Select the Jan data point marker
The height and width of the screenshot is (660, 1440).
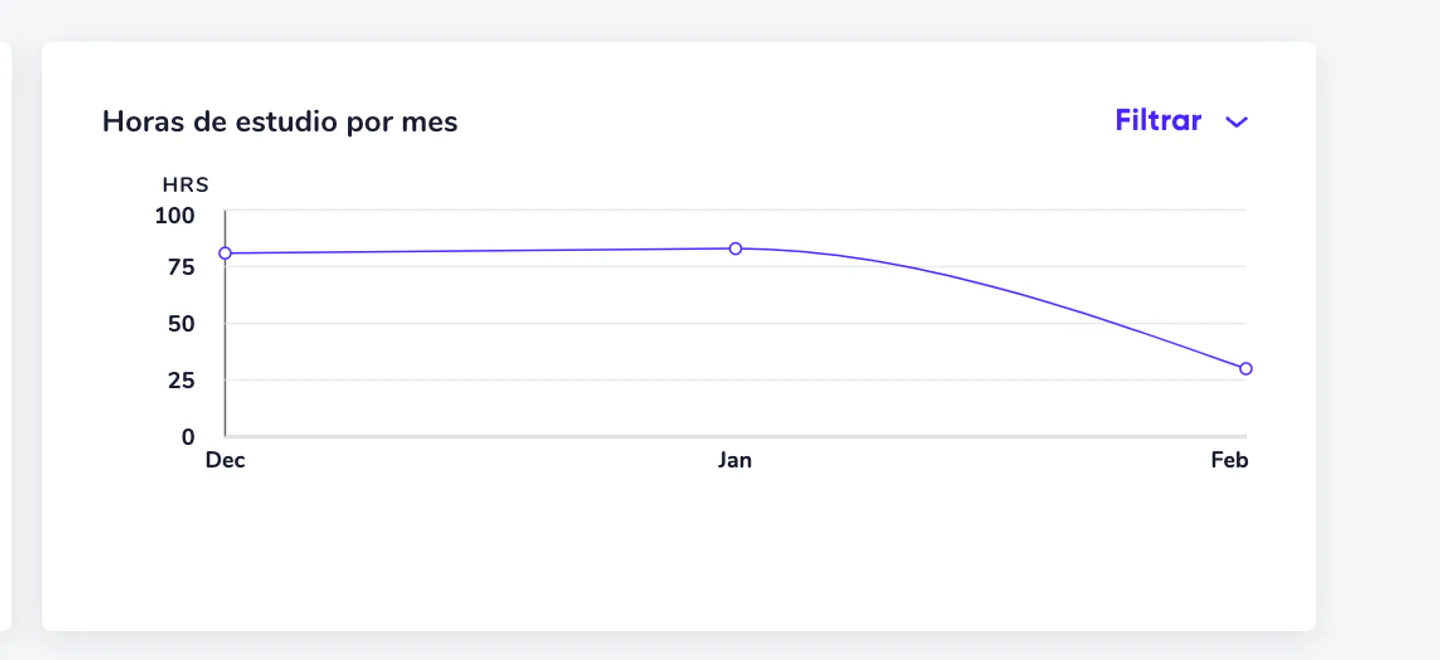point(735,248)
